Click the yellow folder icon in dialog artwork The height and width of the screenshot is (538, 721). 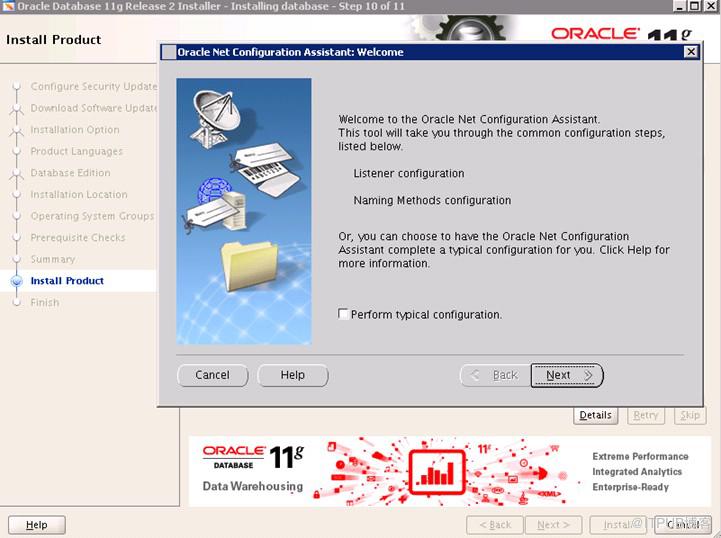click(x=250, y=266)
